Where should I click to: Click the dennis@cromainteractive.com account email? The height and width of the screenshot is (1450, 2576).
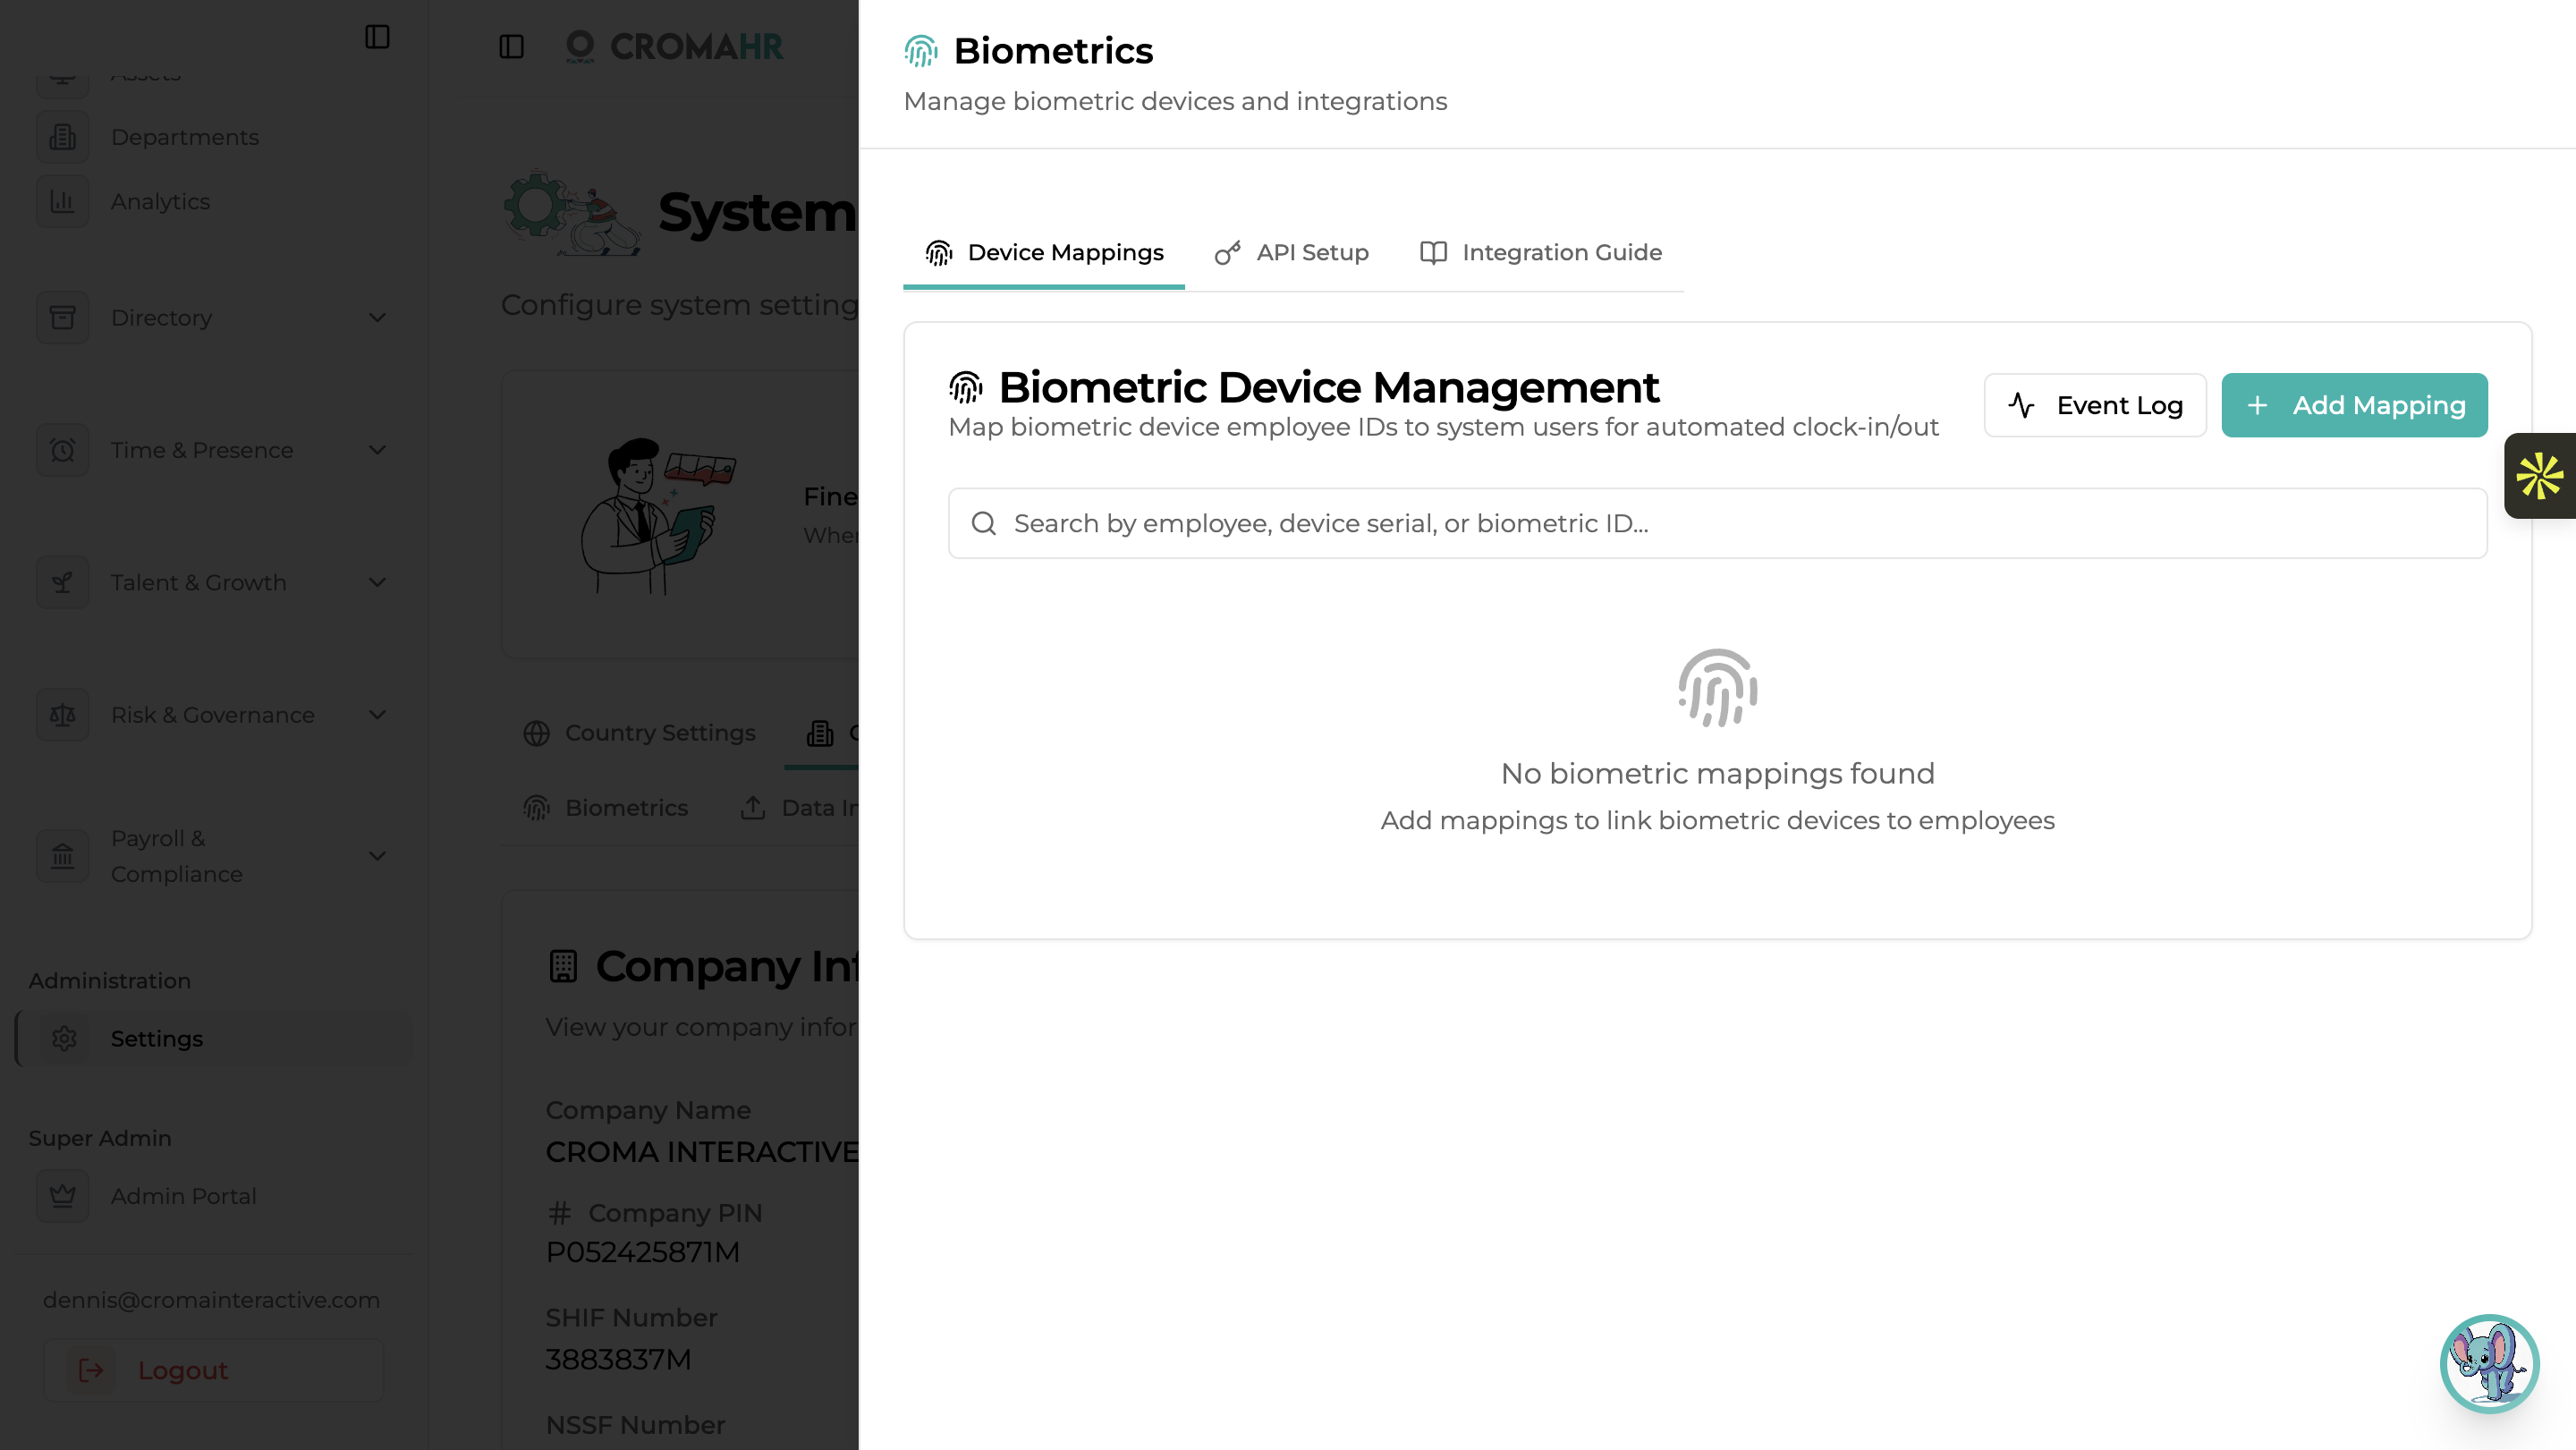coord(211,1300)
